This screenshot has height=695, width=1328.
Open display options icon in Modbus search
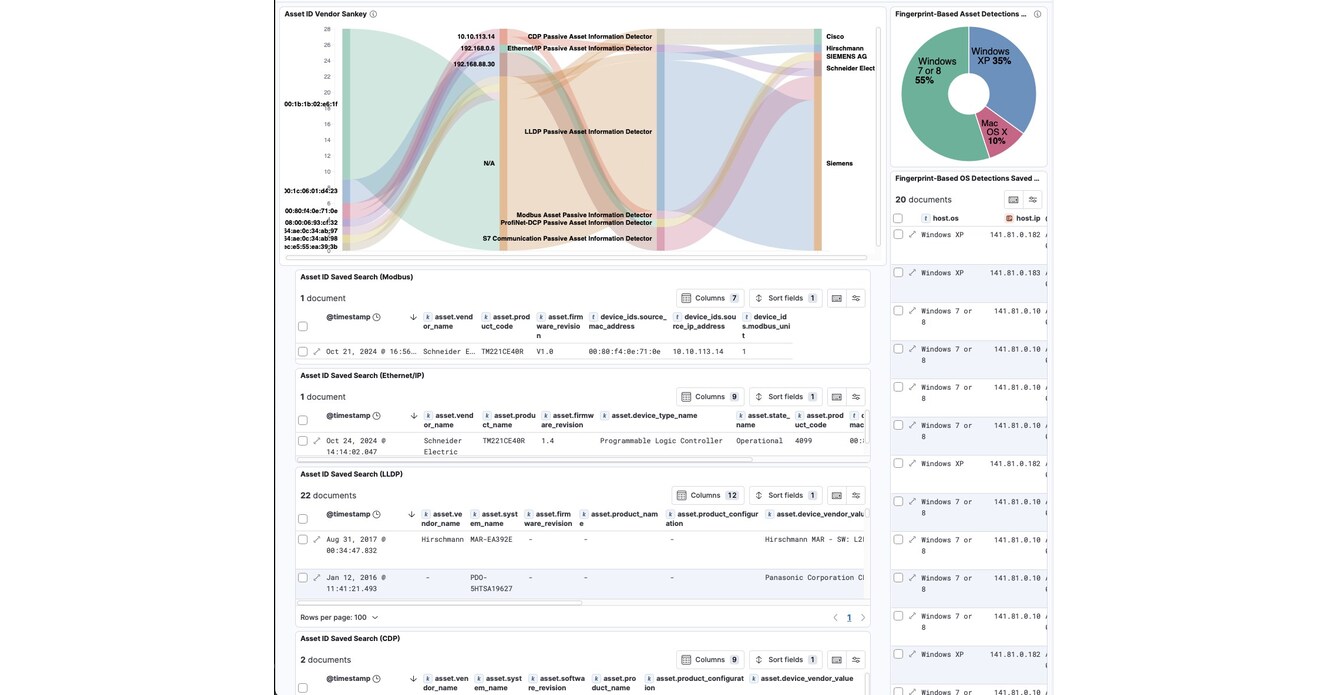(x=856, y=298)
